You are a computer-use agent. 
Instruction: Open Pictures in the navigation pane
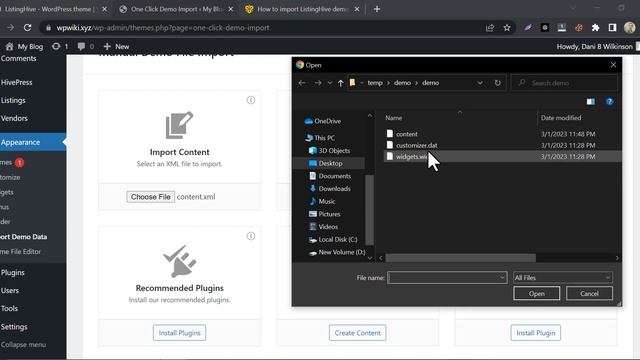coord(324,214)
